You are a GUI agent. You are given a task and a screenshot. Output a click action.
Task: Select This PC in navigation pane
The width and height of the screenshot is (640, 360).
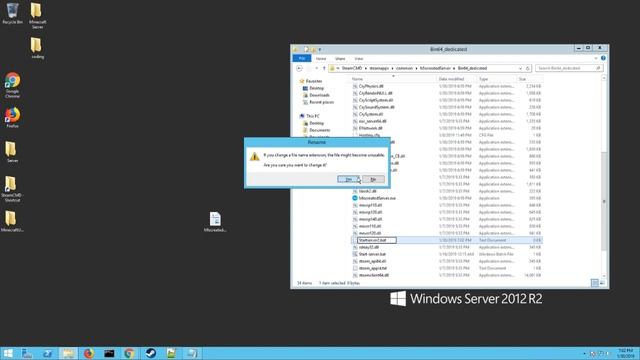tap(313, 116)
